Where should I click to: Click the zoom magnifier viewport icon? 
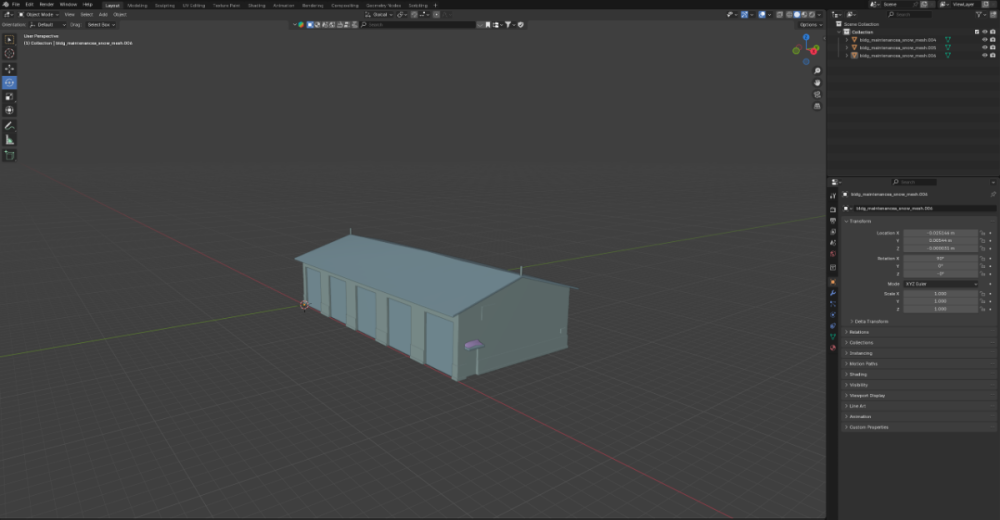(x=817, y=71)
